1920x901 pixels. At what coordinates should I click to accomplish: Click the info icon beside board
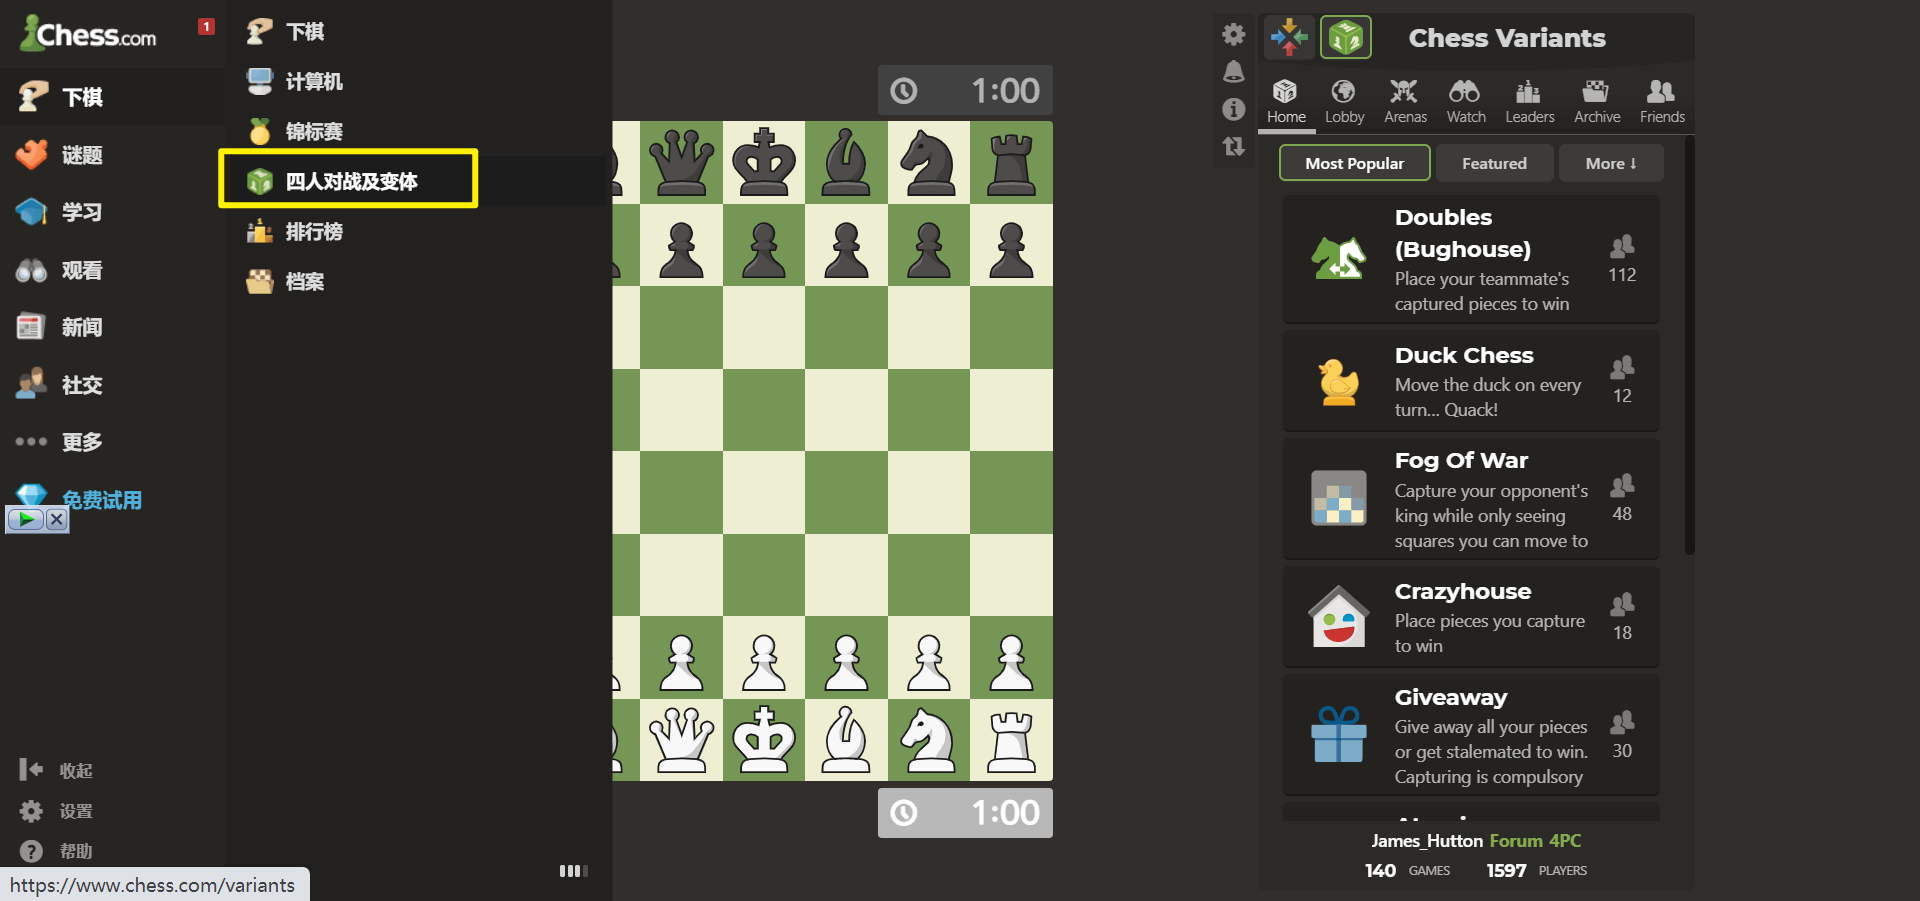pos(1234,109)
